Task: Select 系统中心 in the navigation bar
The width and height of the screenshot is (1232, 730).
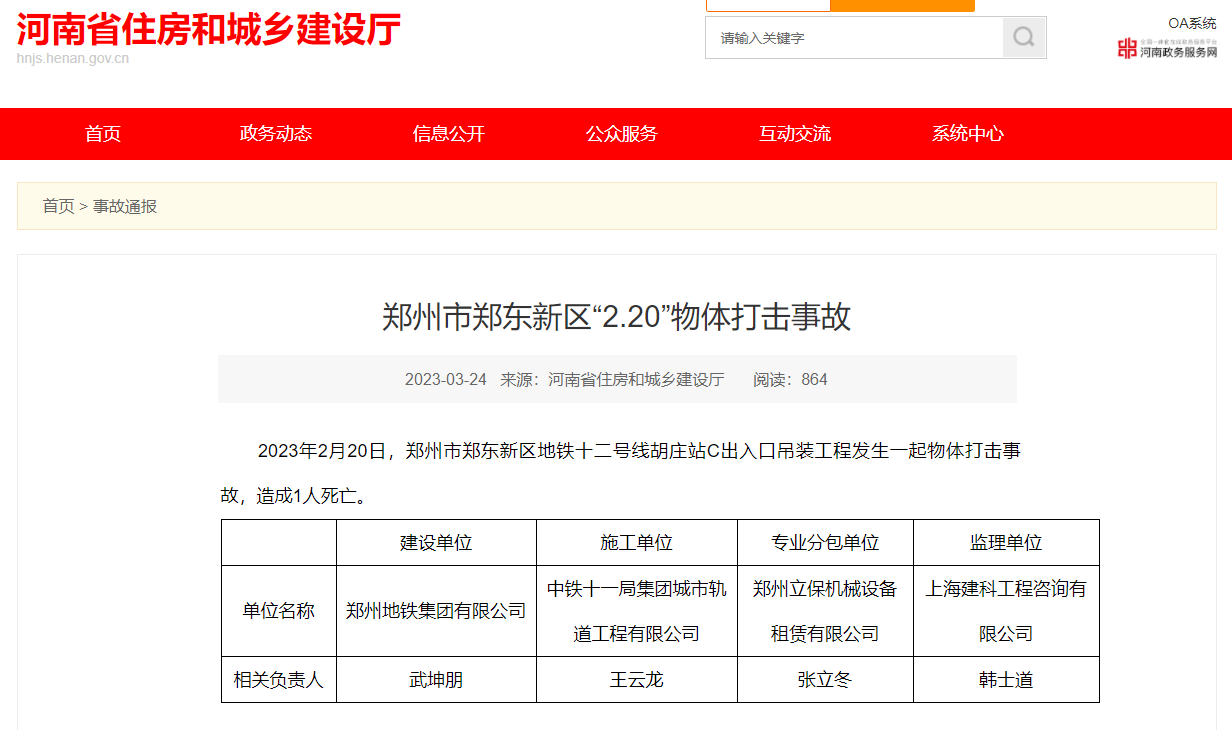Action: coord(968,134)
